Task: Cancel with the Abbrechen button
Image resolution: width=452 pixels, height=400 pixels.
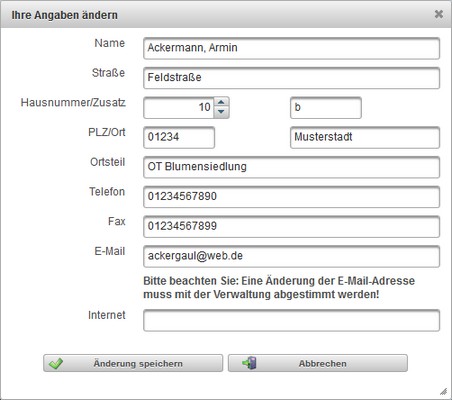Action: click(318, 363)
